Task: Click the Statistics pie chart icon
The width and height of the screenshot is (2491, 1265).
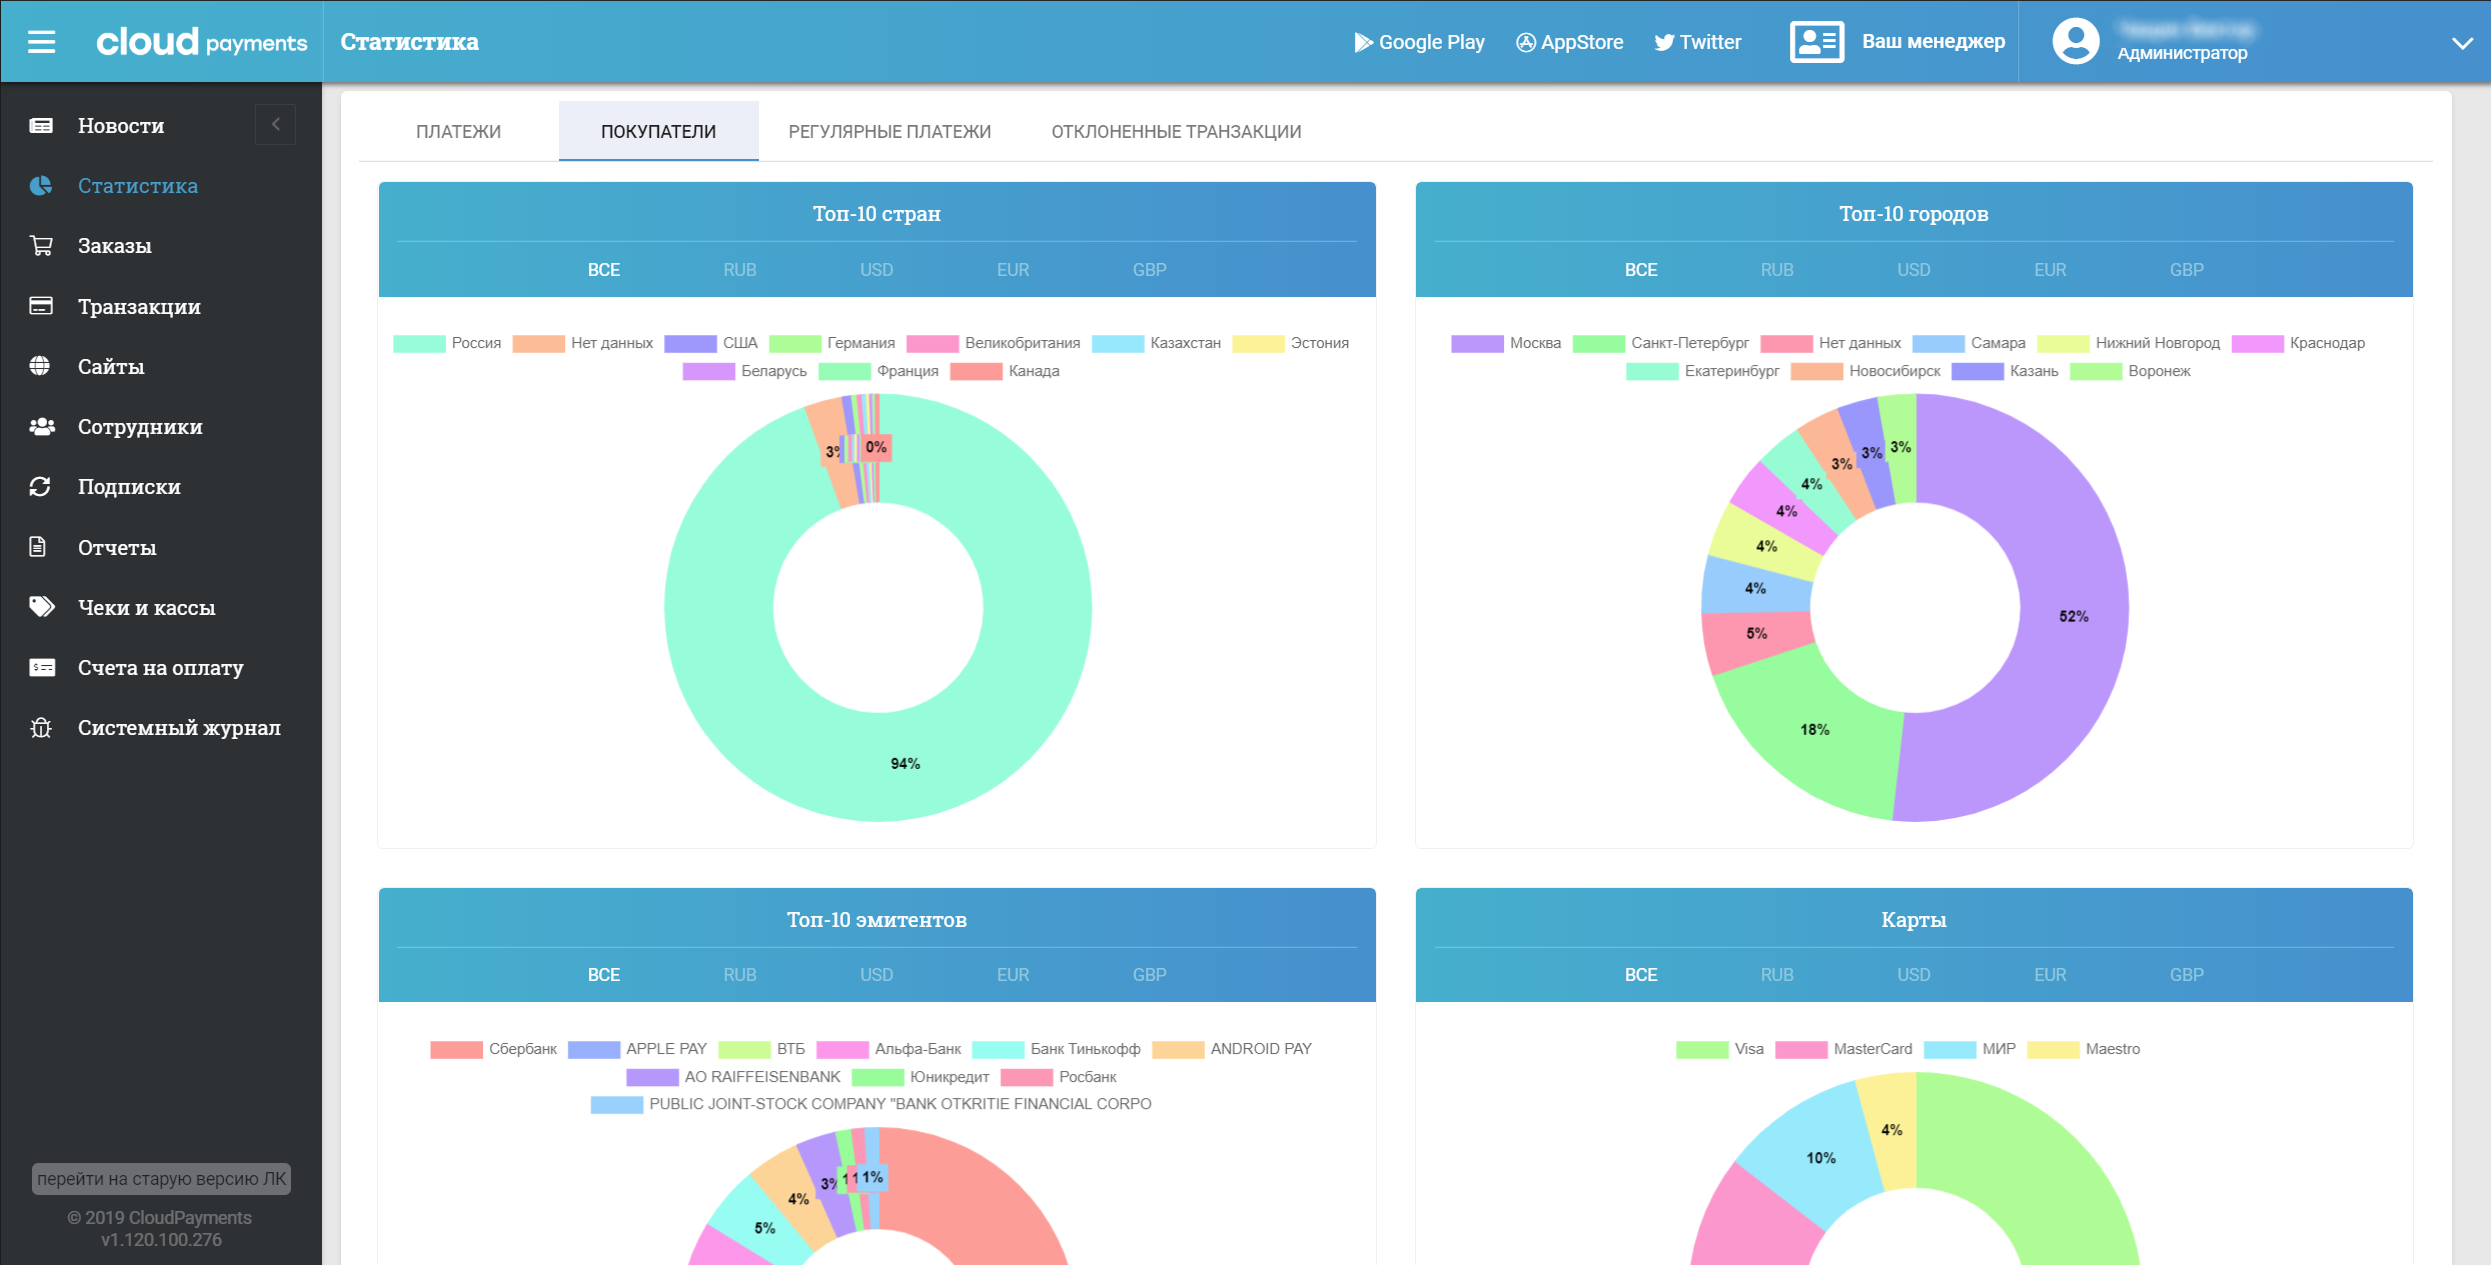Action: pos(41,186)
